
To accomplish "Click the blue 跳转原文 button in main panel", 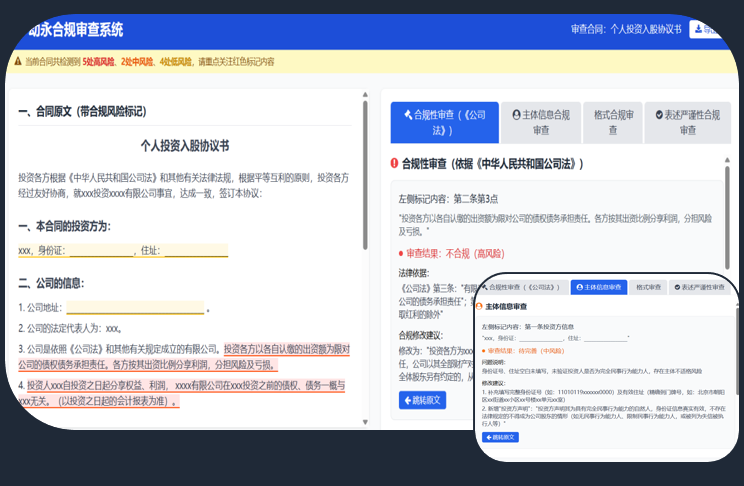I will point(422,400).
